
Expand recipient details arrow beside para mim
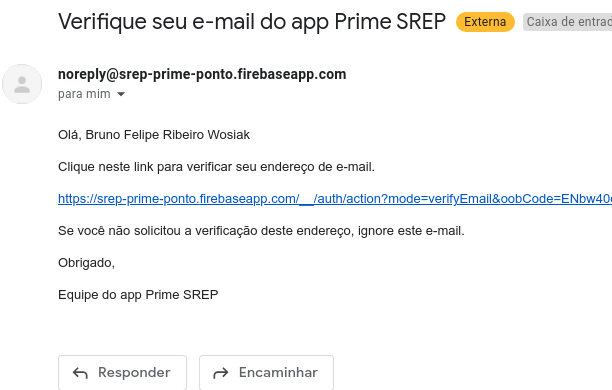point(121,94)
